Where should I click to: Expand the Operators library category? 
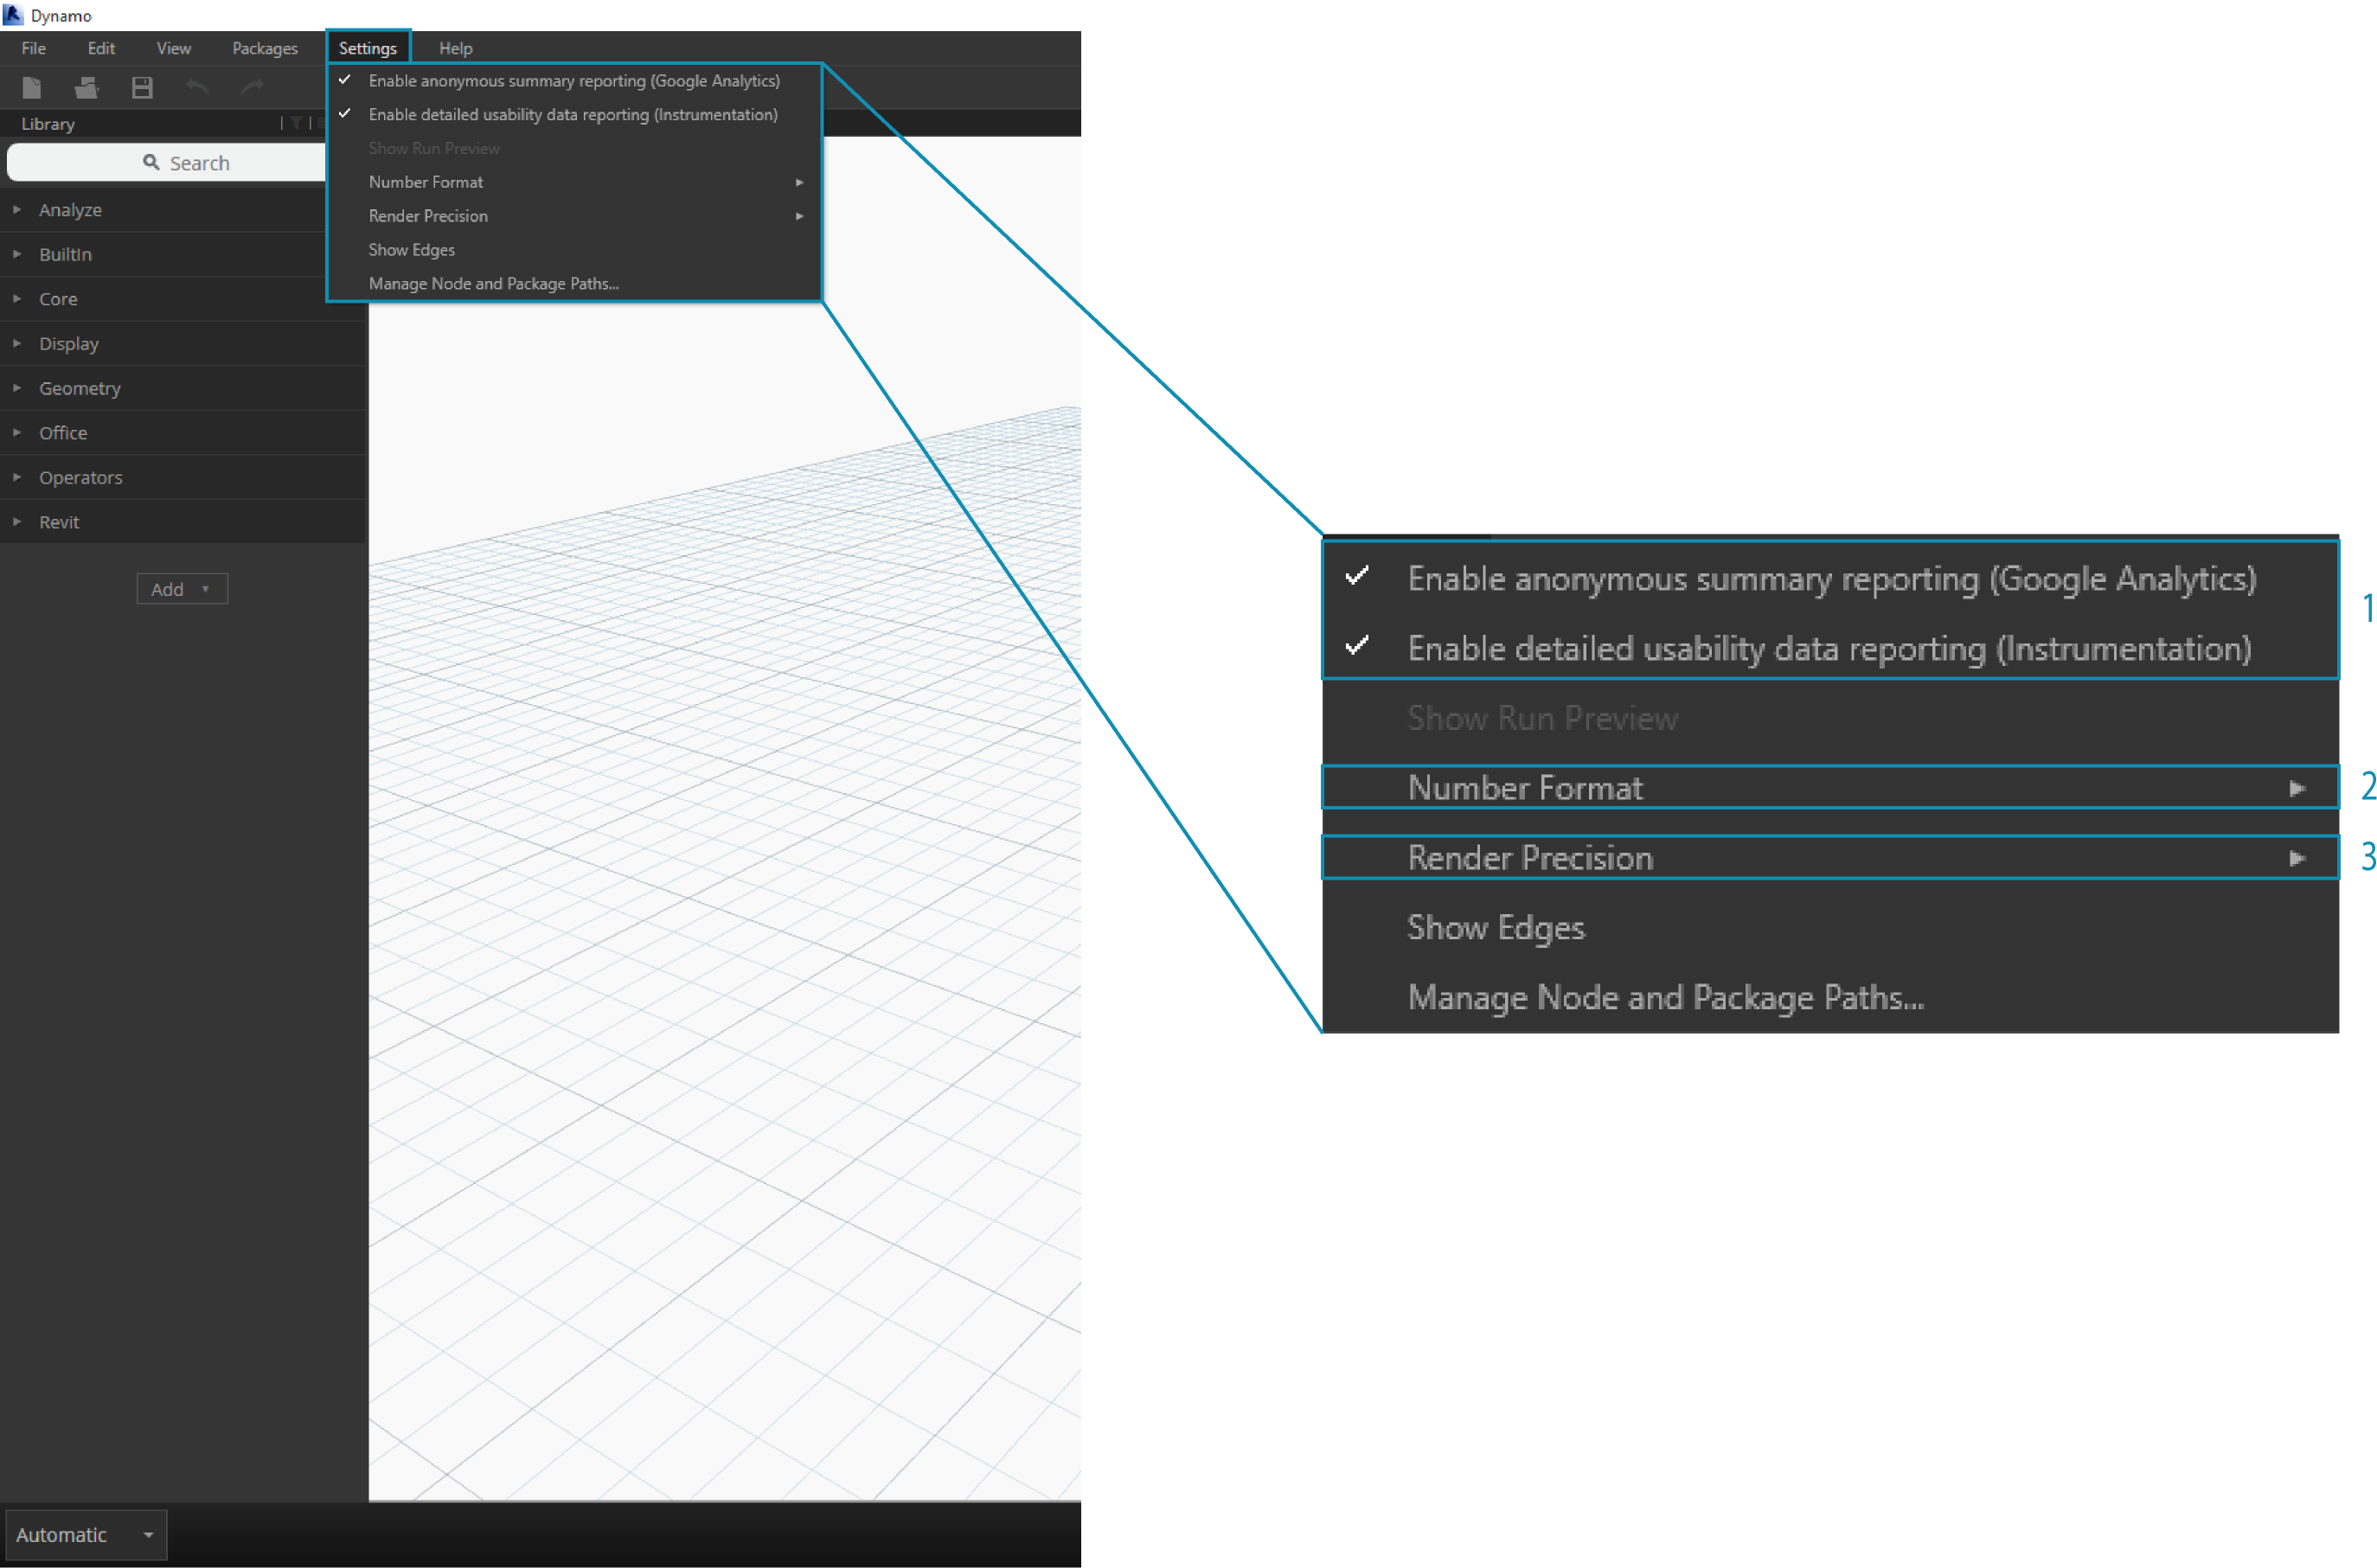click(x=184, y=478)
